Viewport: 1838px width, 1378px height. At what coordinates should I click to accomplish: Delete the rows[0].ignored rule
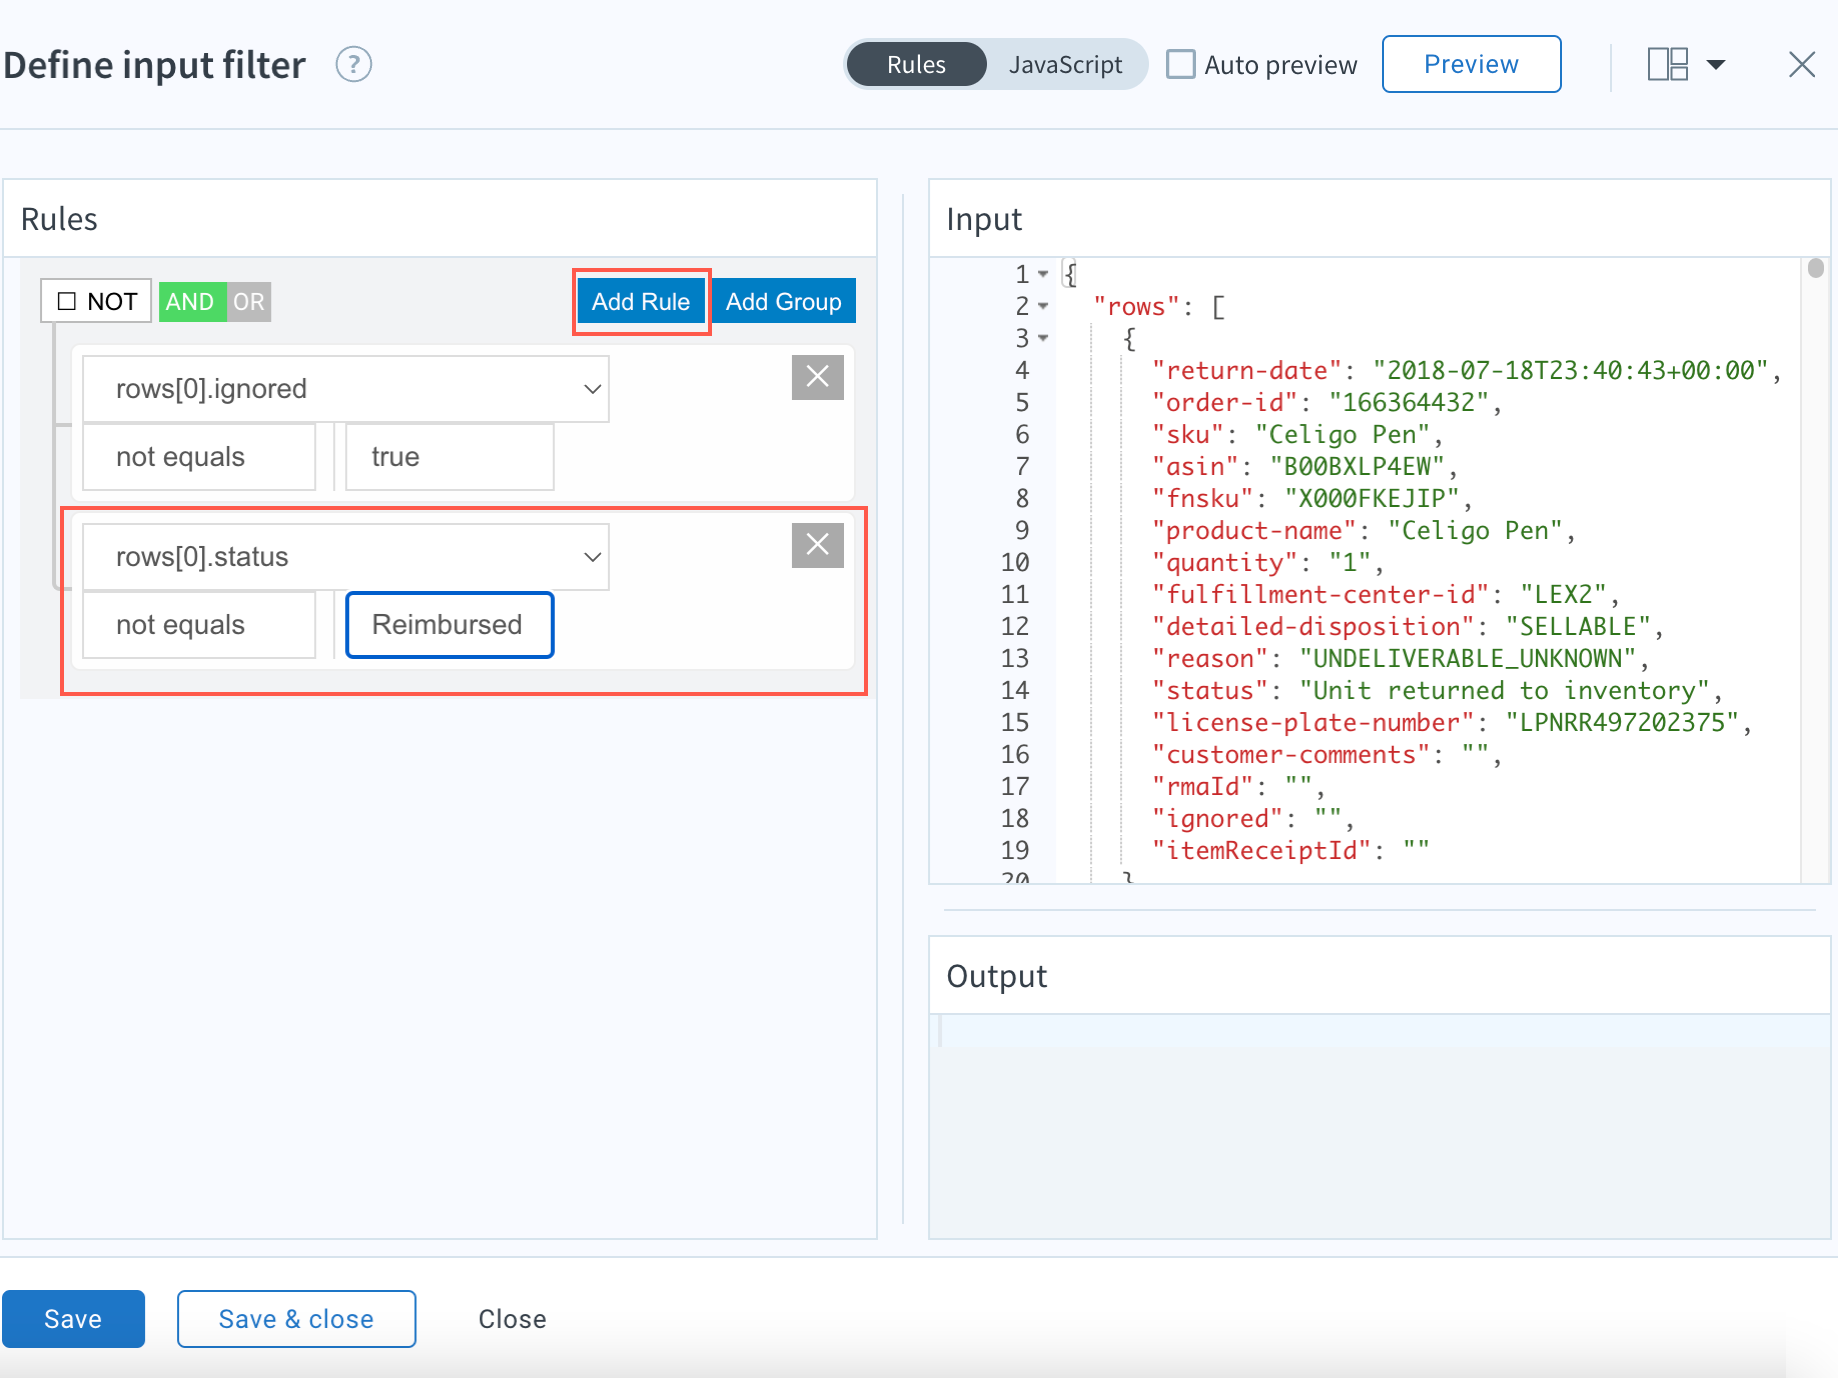(817, 377)
